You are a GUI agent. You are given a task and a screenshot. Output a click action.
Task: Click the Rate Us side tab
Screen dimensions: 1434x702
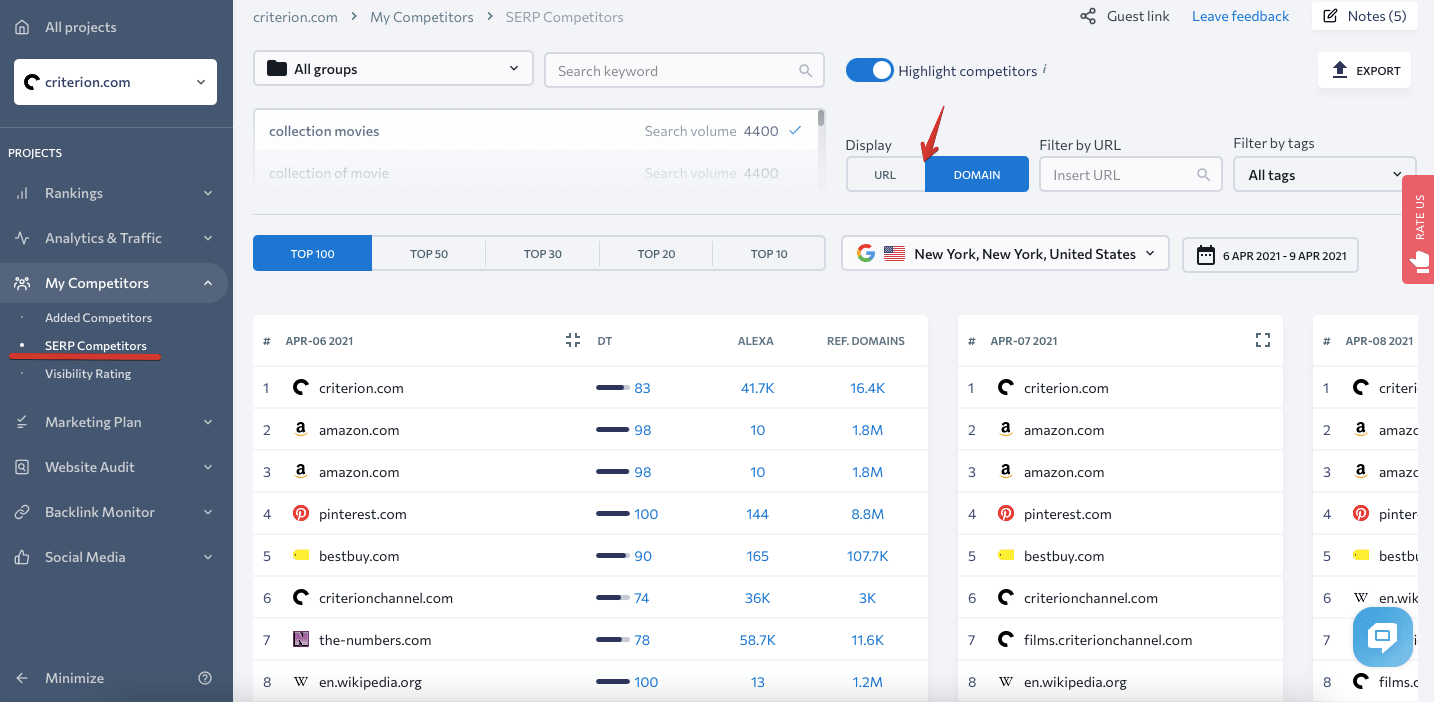[1418, 229]
